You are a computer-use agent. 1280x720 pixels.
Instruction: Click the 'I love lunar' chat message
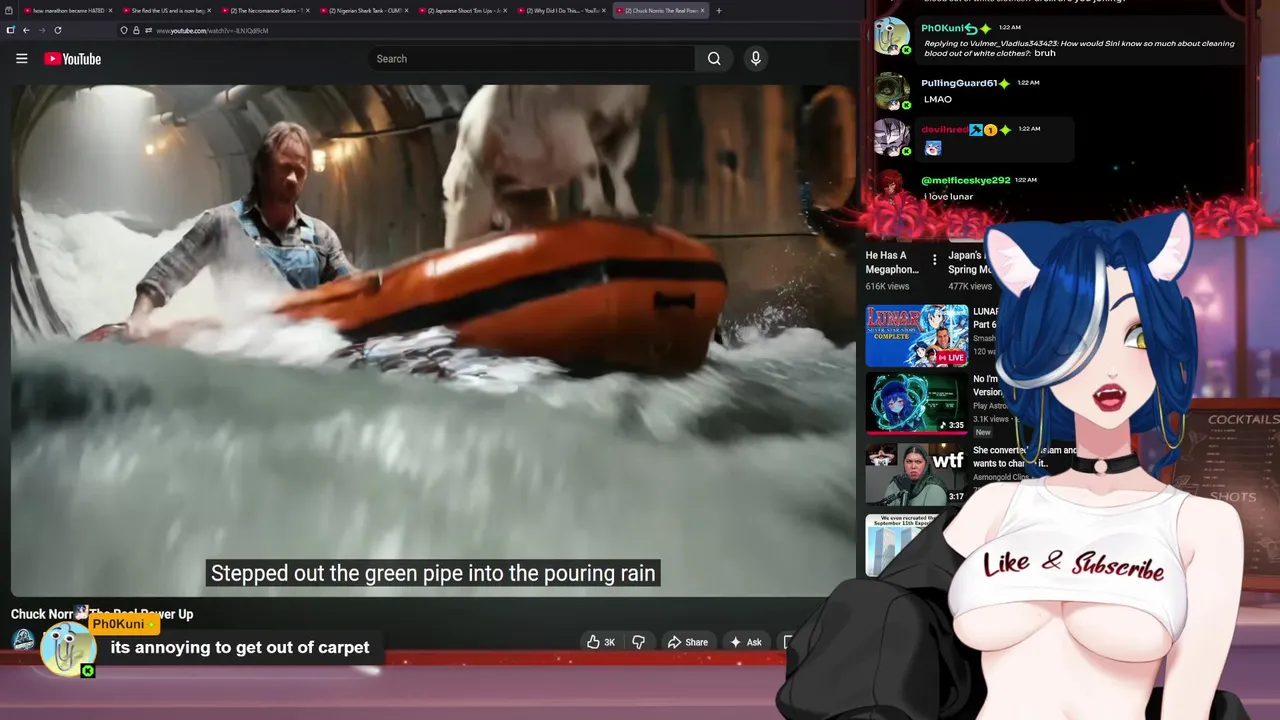coord(947,196)
